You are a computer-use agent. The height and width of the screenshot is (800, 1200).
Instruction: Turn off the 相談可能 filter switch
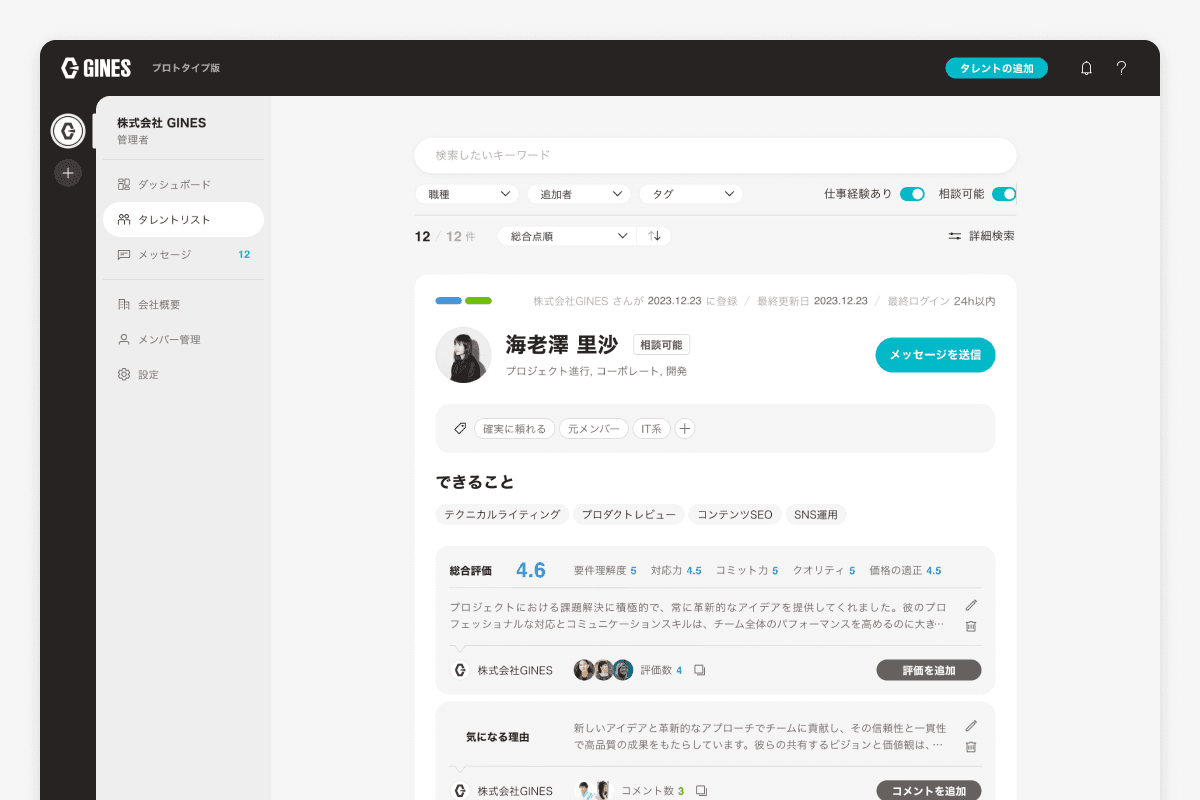pyautogui.click(x=1004, y=194)
